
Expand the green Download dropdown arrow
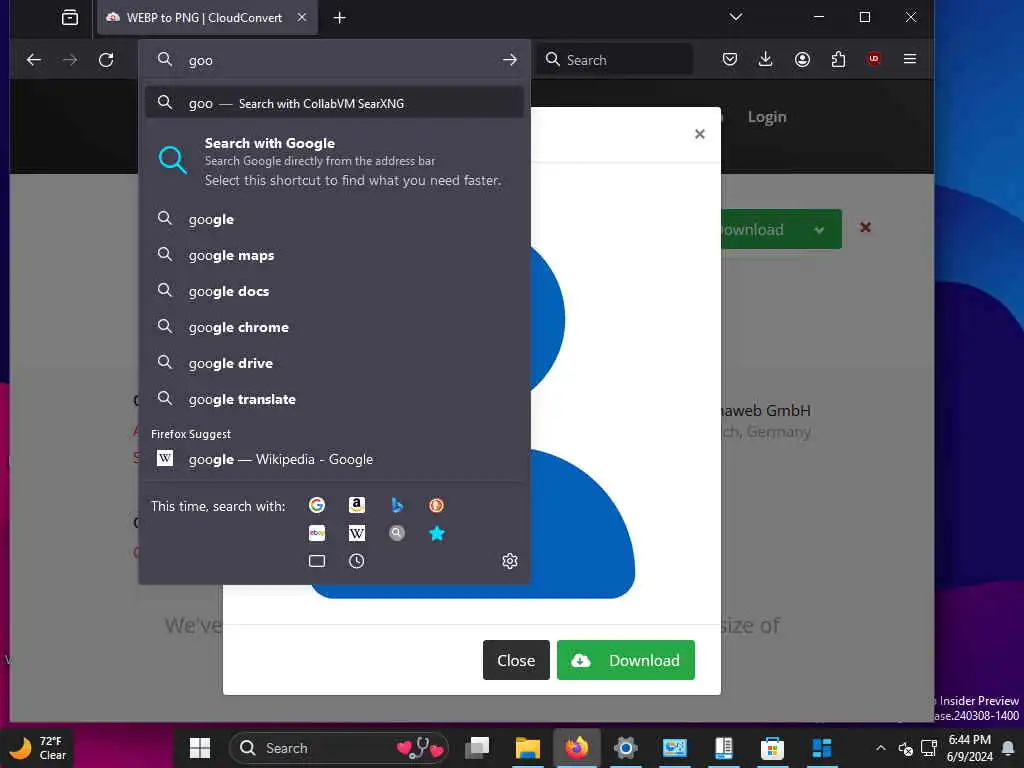(818, 229)
